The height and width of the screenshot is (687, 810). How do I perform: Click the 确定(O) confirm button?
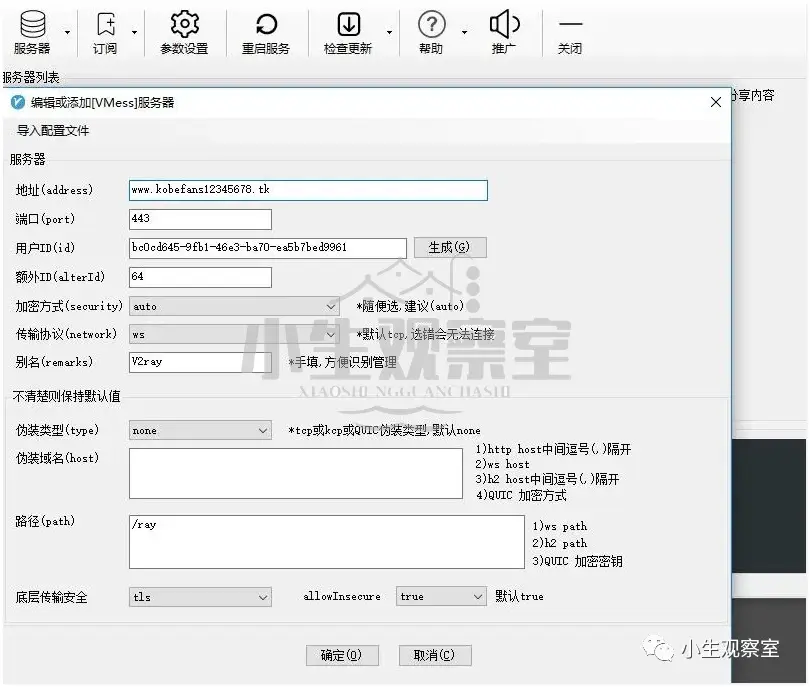342,655
